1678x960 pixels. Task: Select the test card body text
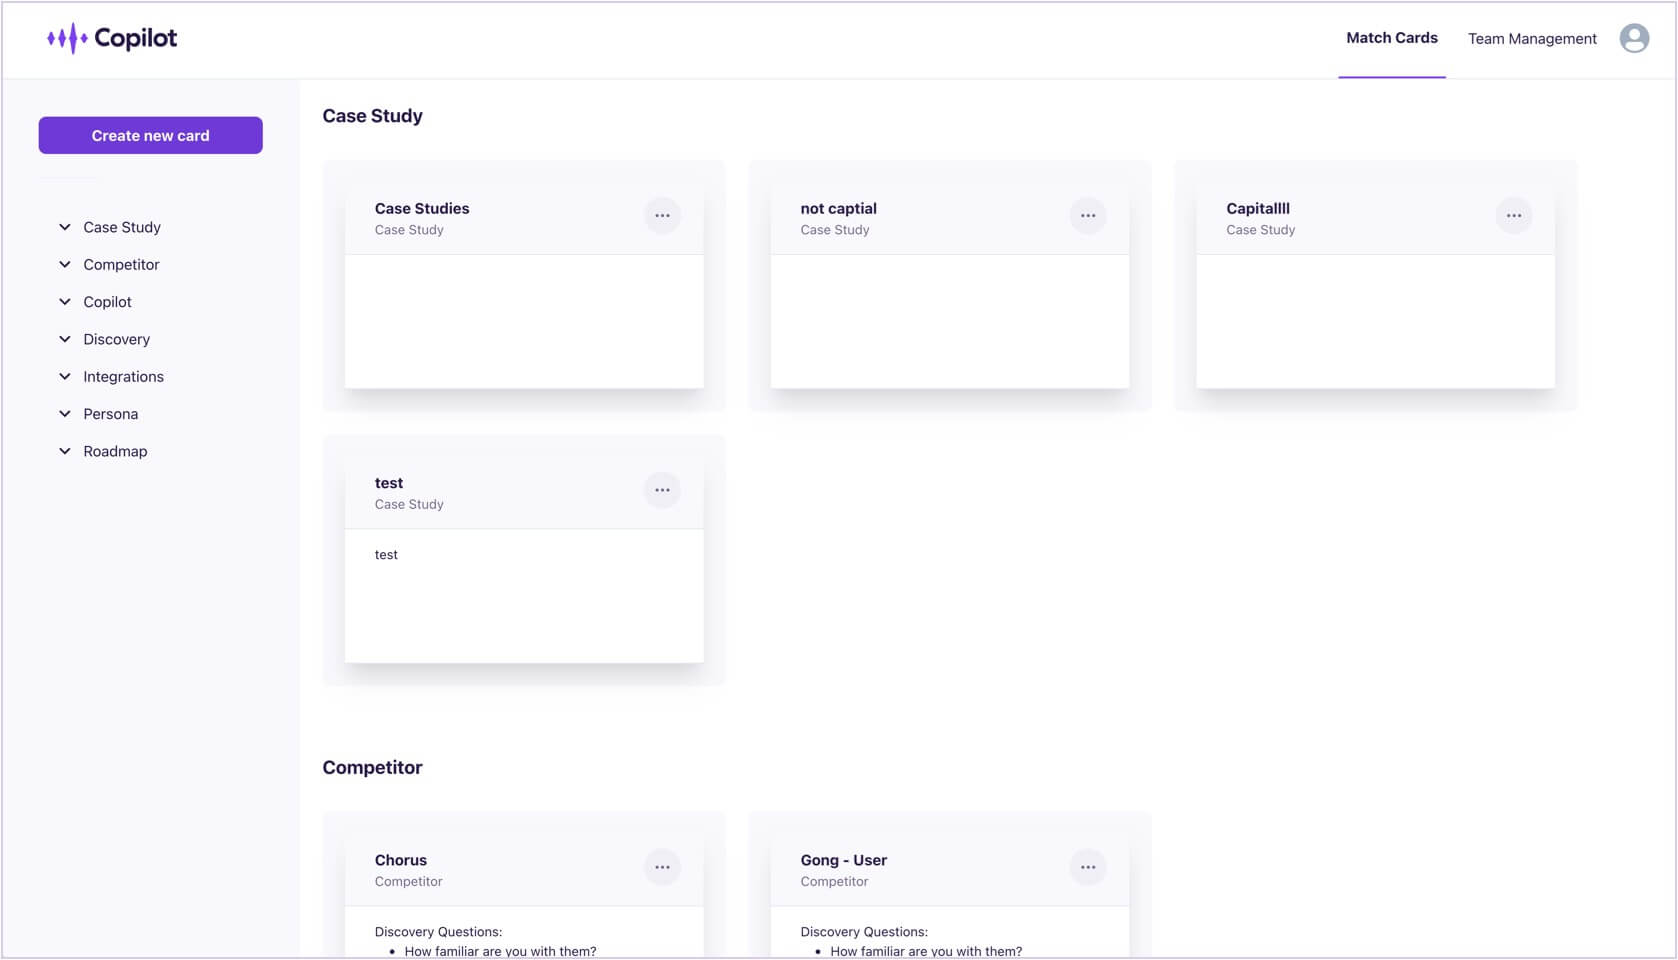[x=387, y=554]
